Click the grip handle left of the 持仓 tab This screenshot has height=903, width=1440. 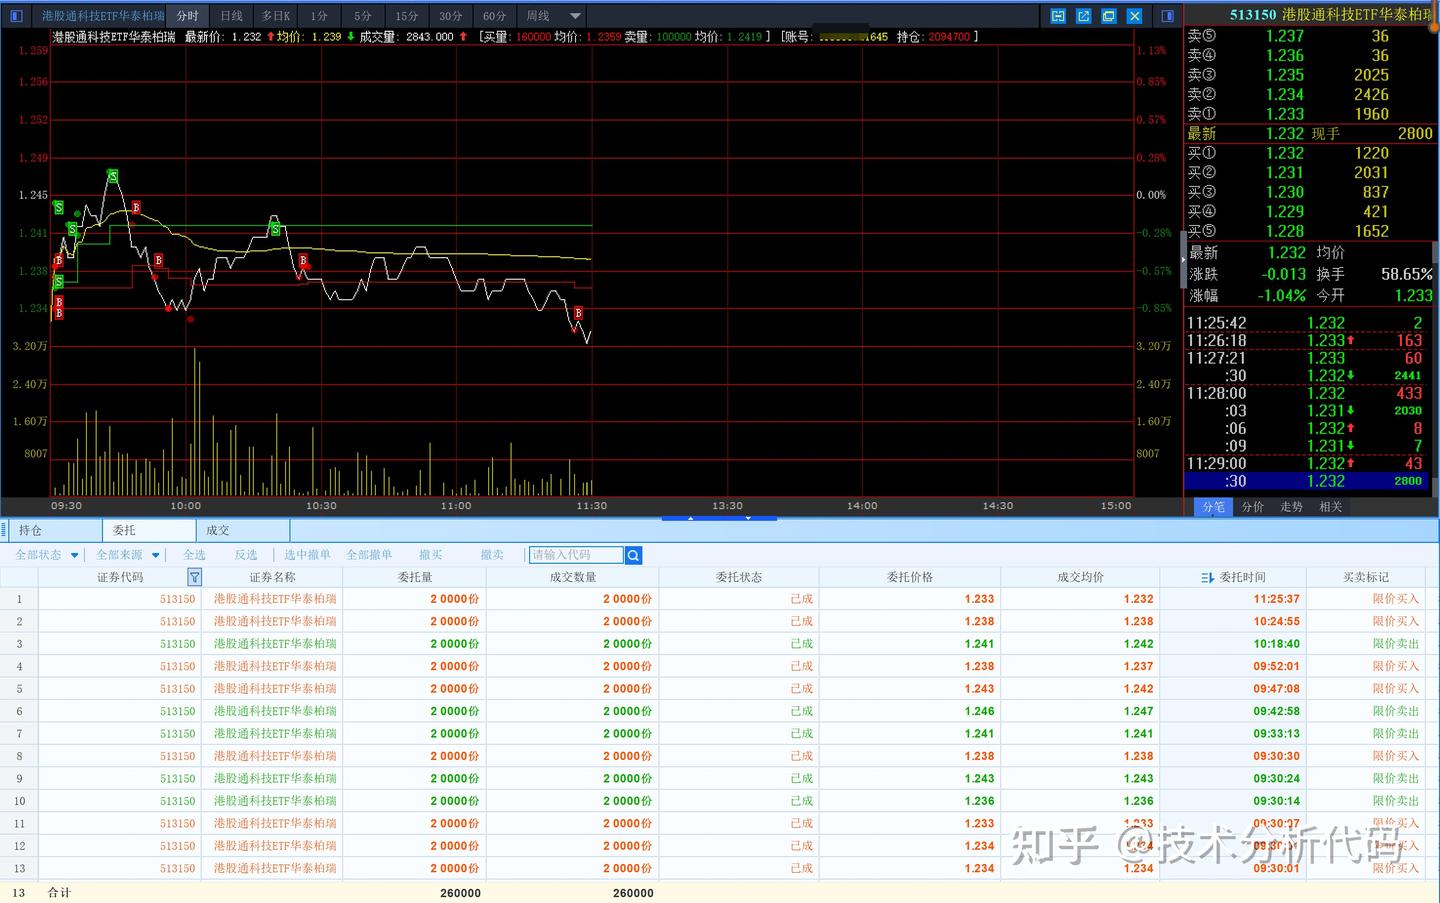[x=5, y=530]
